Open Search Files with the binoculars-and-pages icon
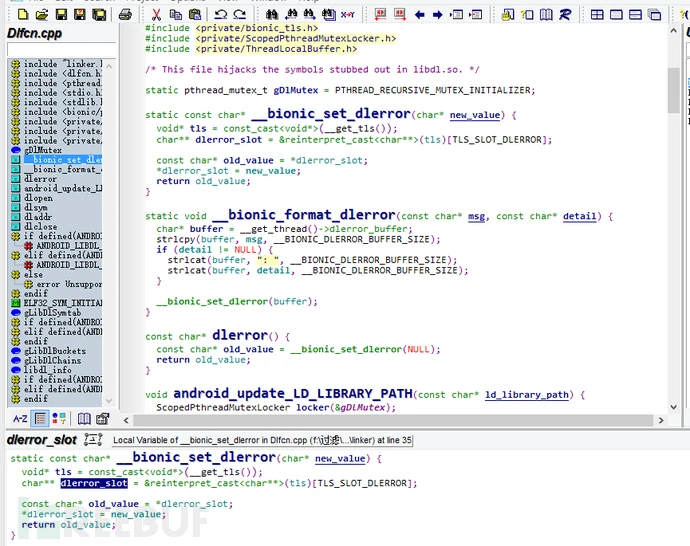 (329, 15)
